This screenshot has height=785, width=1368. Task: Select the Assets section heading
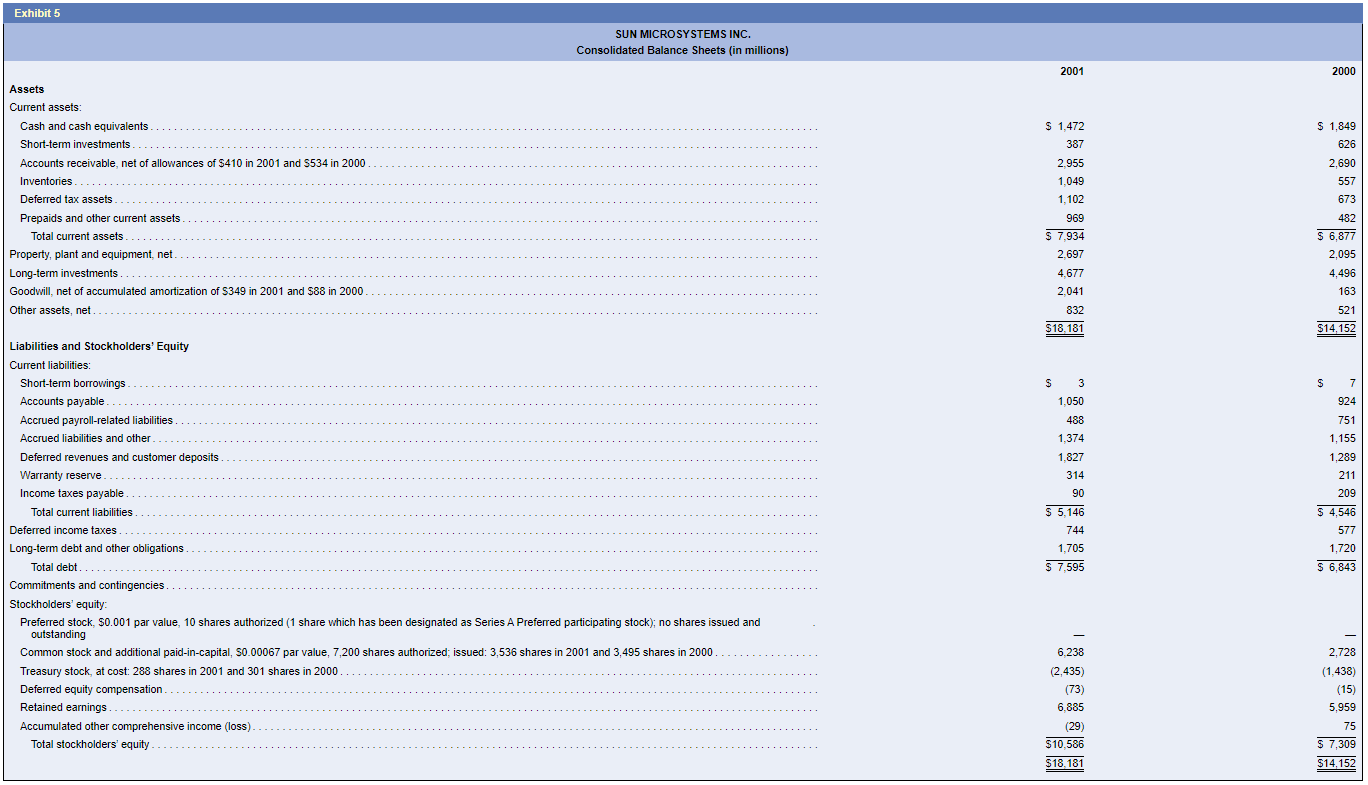pos(25,89)
